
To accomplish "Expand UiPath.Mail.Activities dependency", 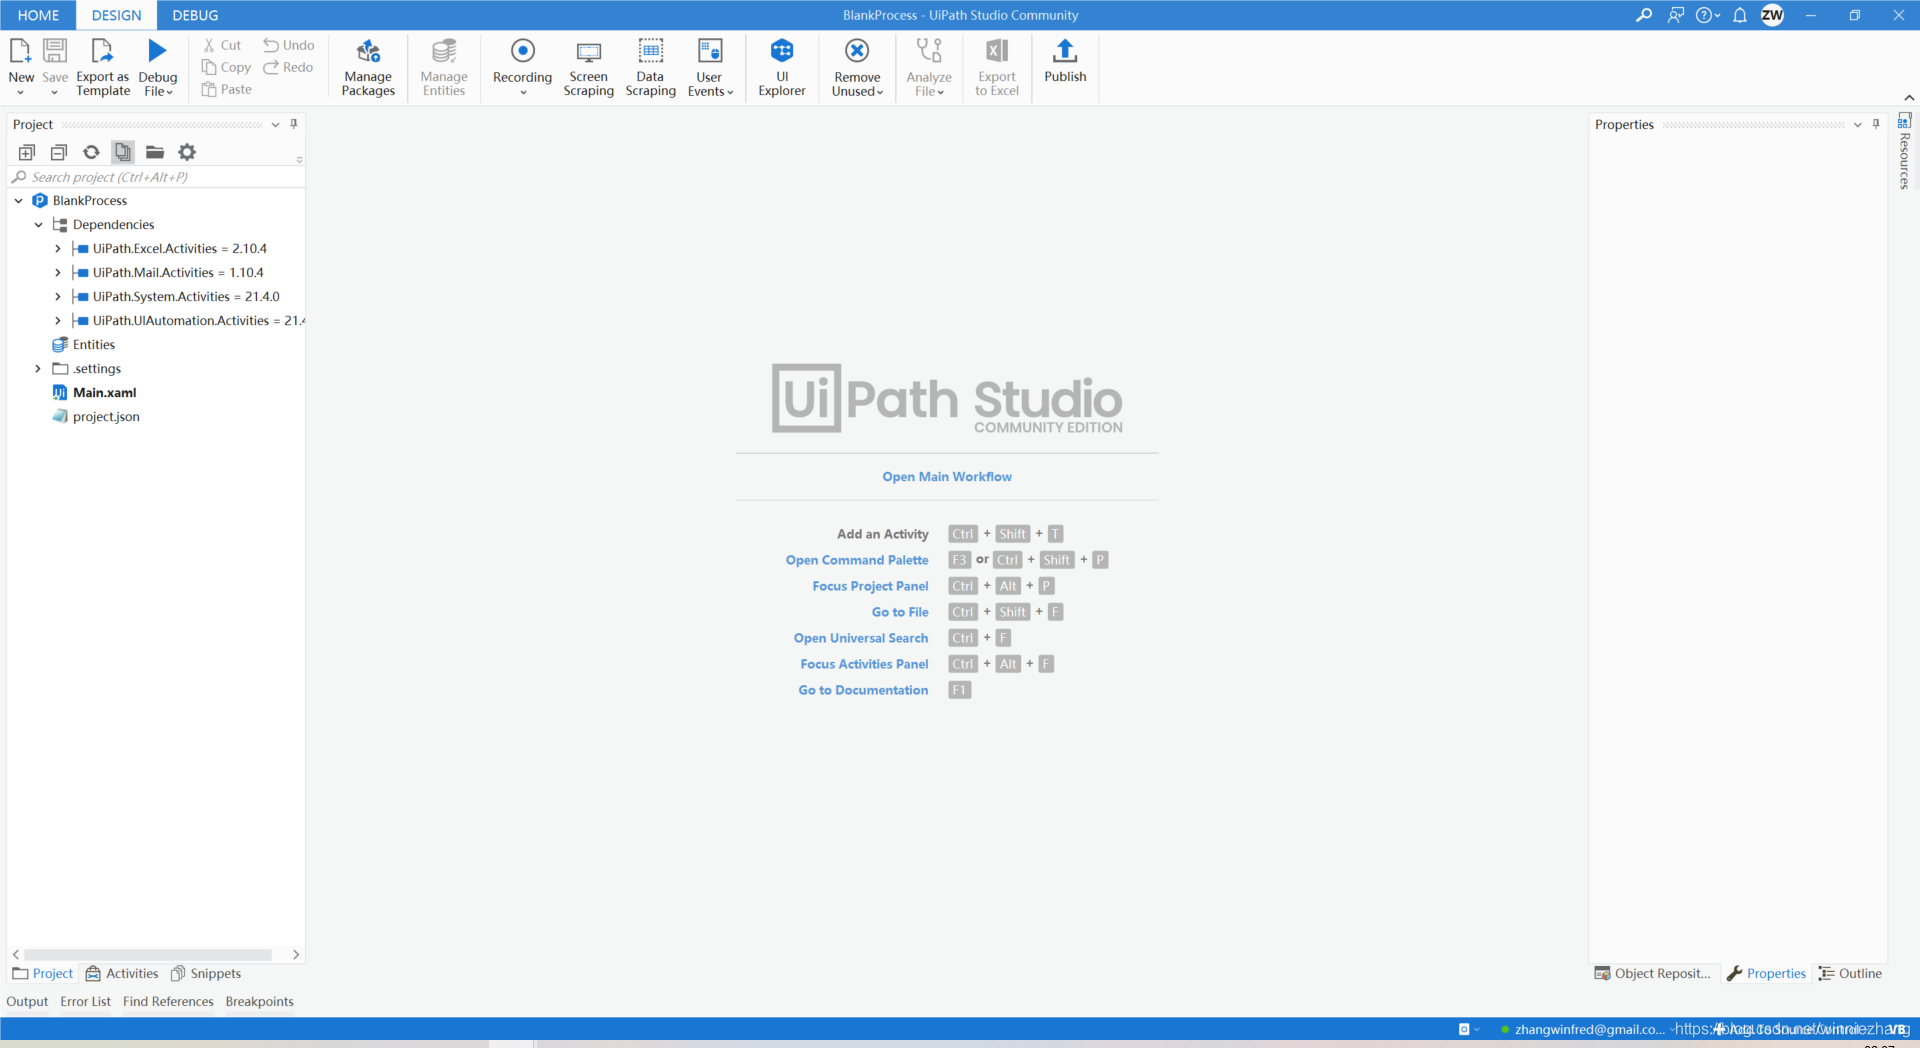I will [58, 273].
